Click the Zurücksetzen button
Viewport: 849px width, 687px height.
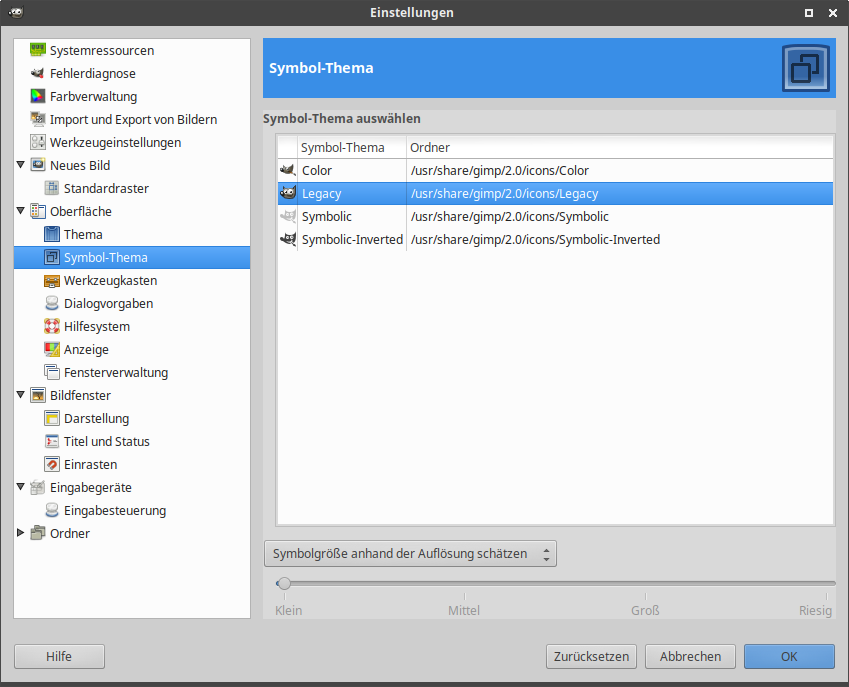pos(591,657)
